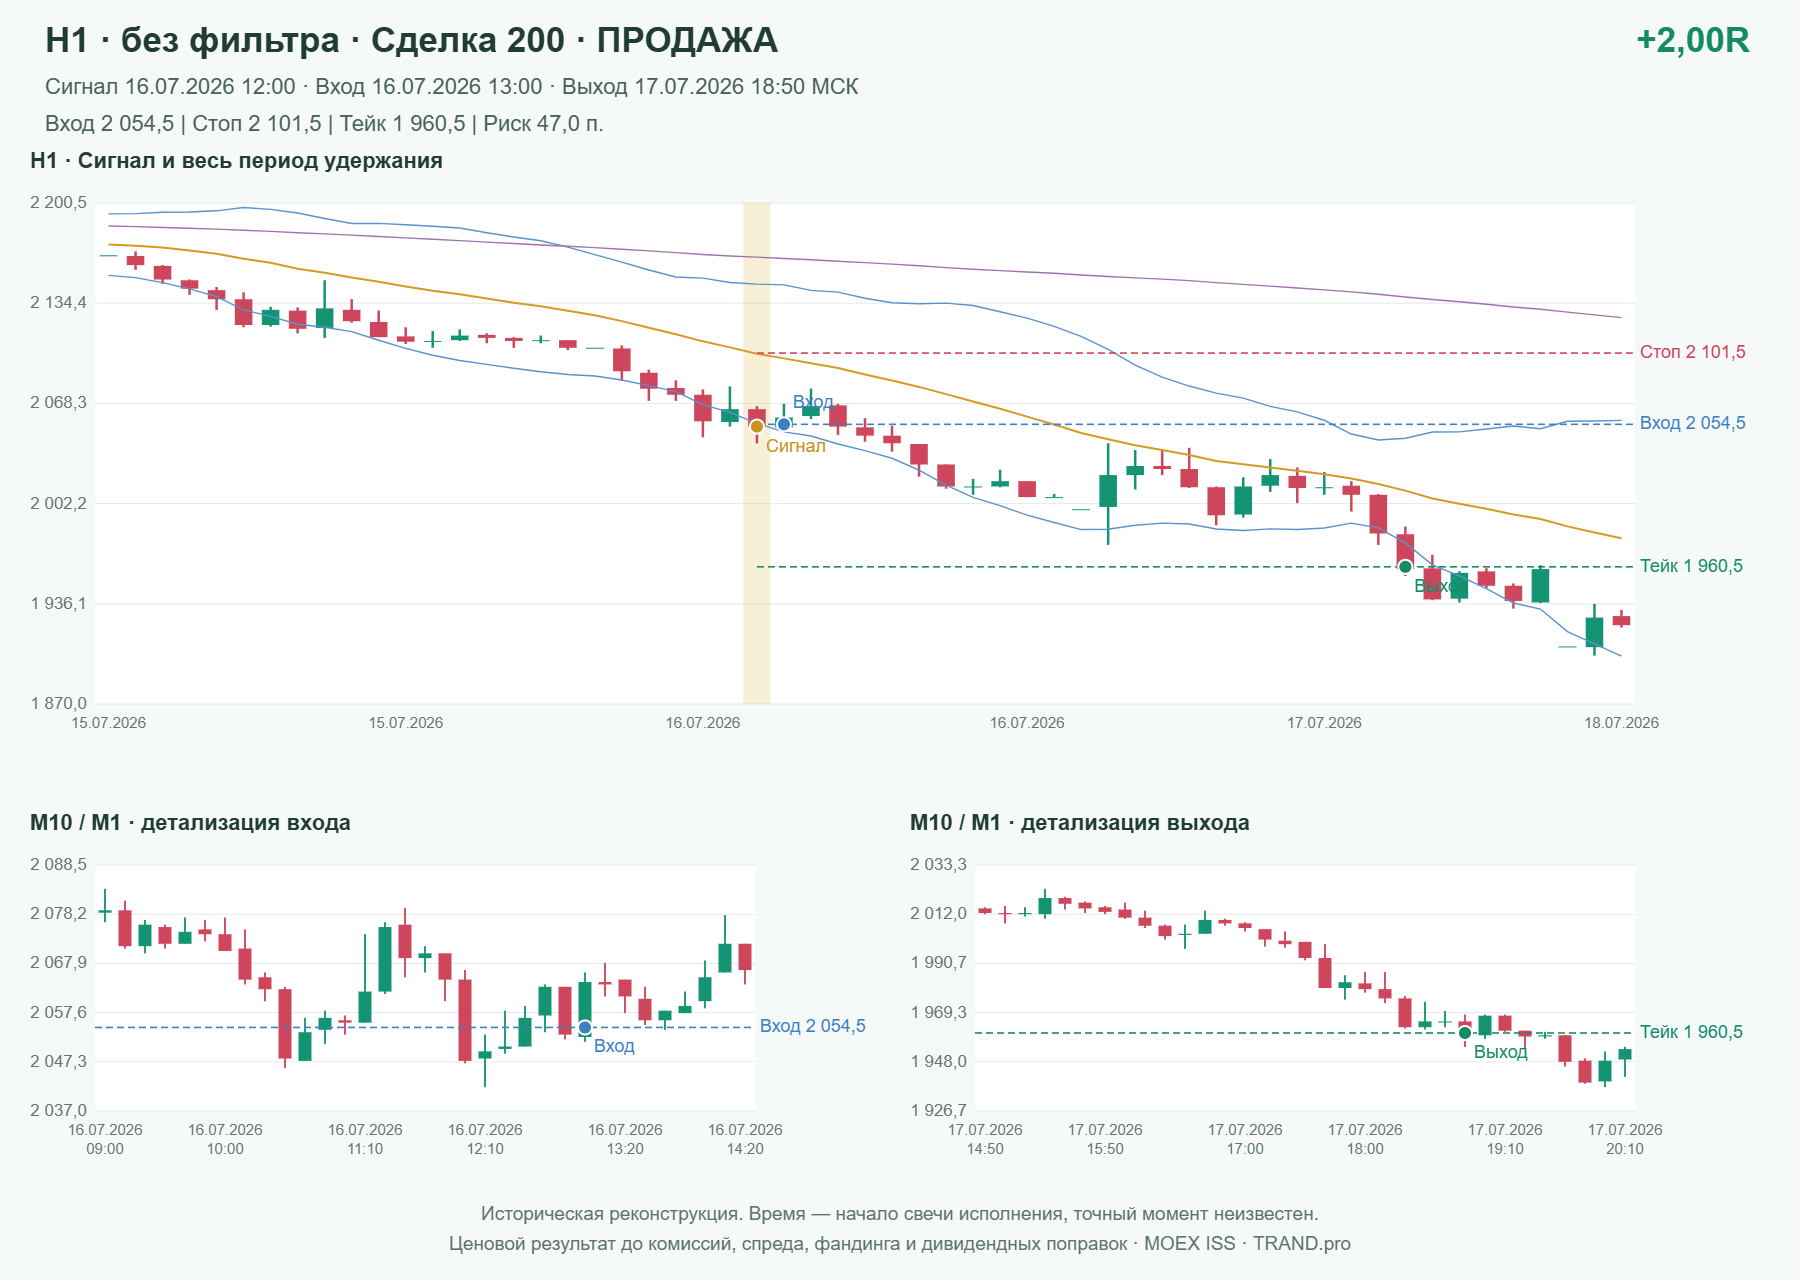
Task: Select heading "H1 · Сигнал и весь период удержания"
Action: tap(236, 161)
